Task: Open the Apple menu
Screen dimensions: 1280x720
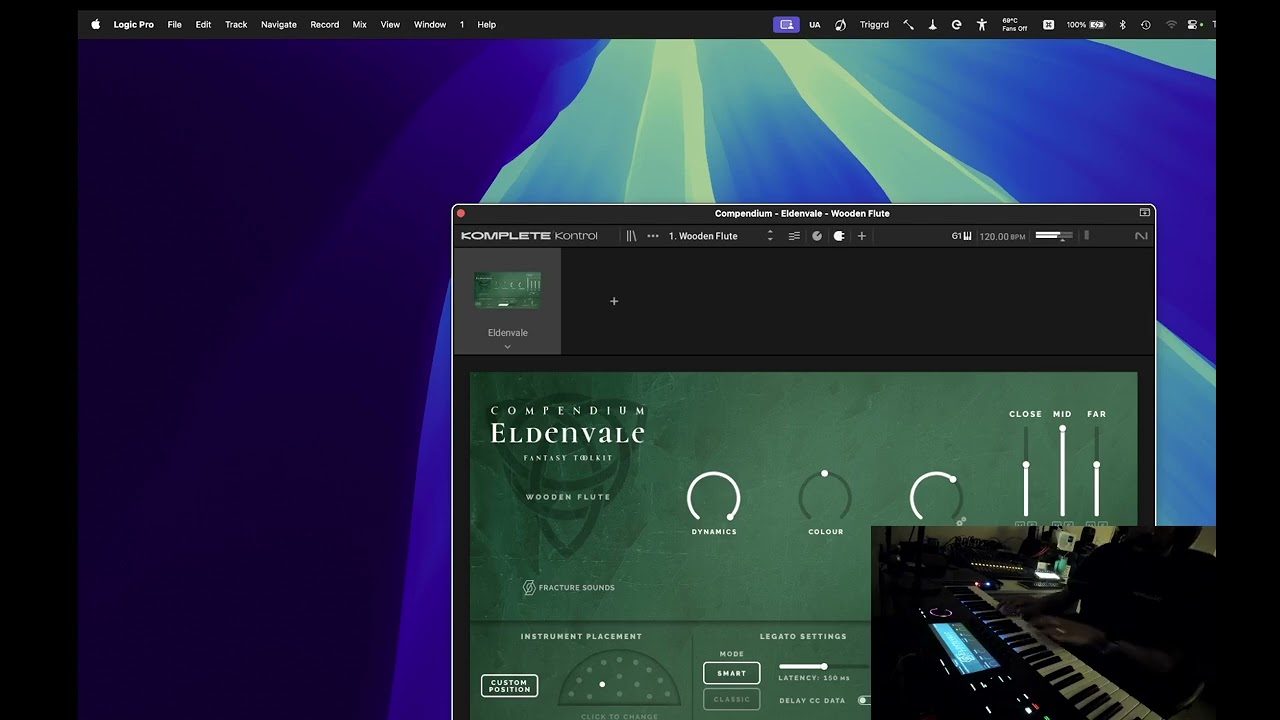Action: tap(95, 24)
